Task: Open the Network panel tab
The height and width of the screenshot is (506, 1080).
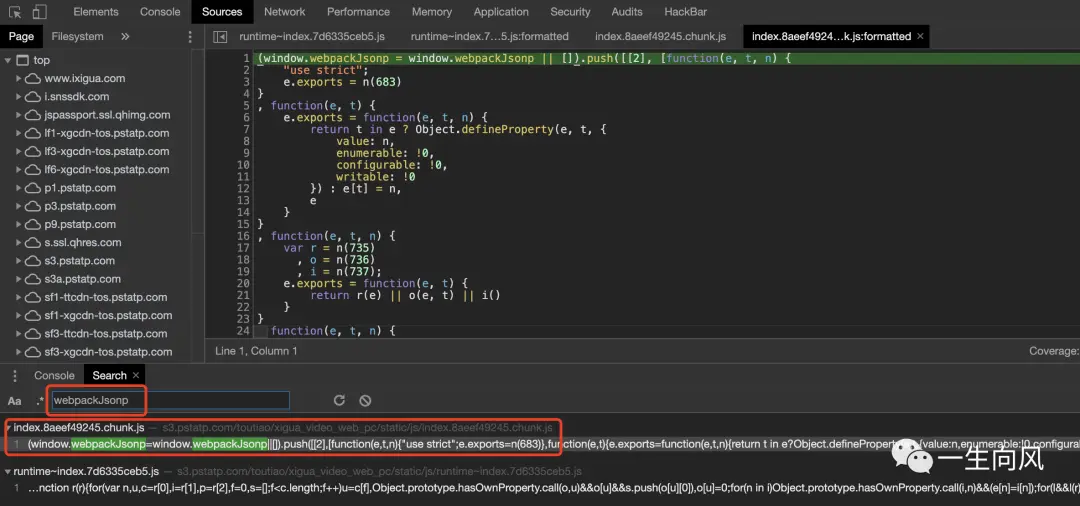Action: point(284,12)
